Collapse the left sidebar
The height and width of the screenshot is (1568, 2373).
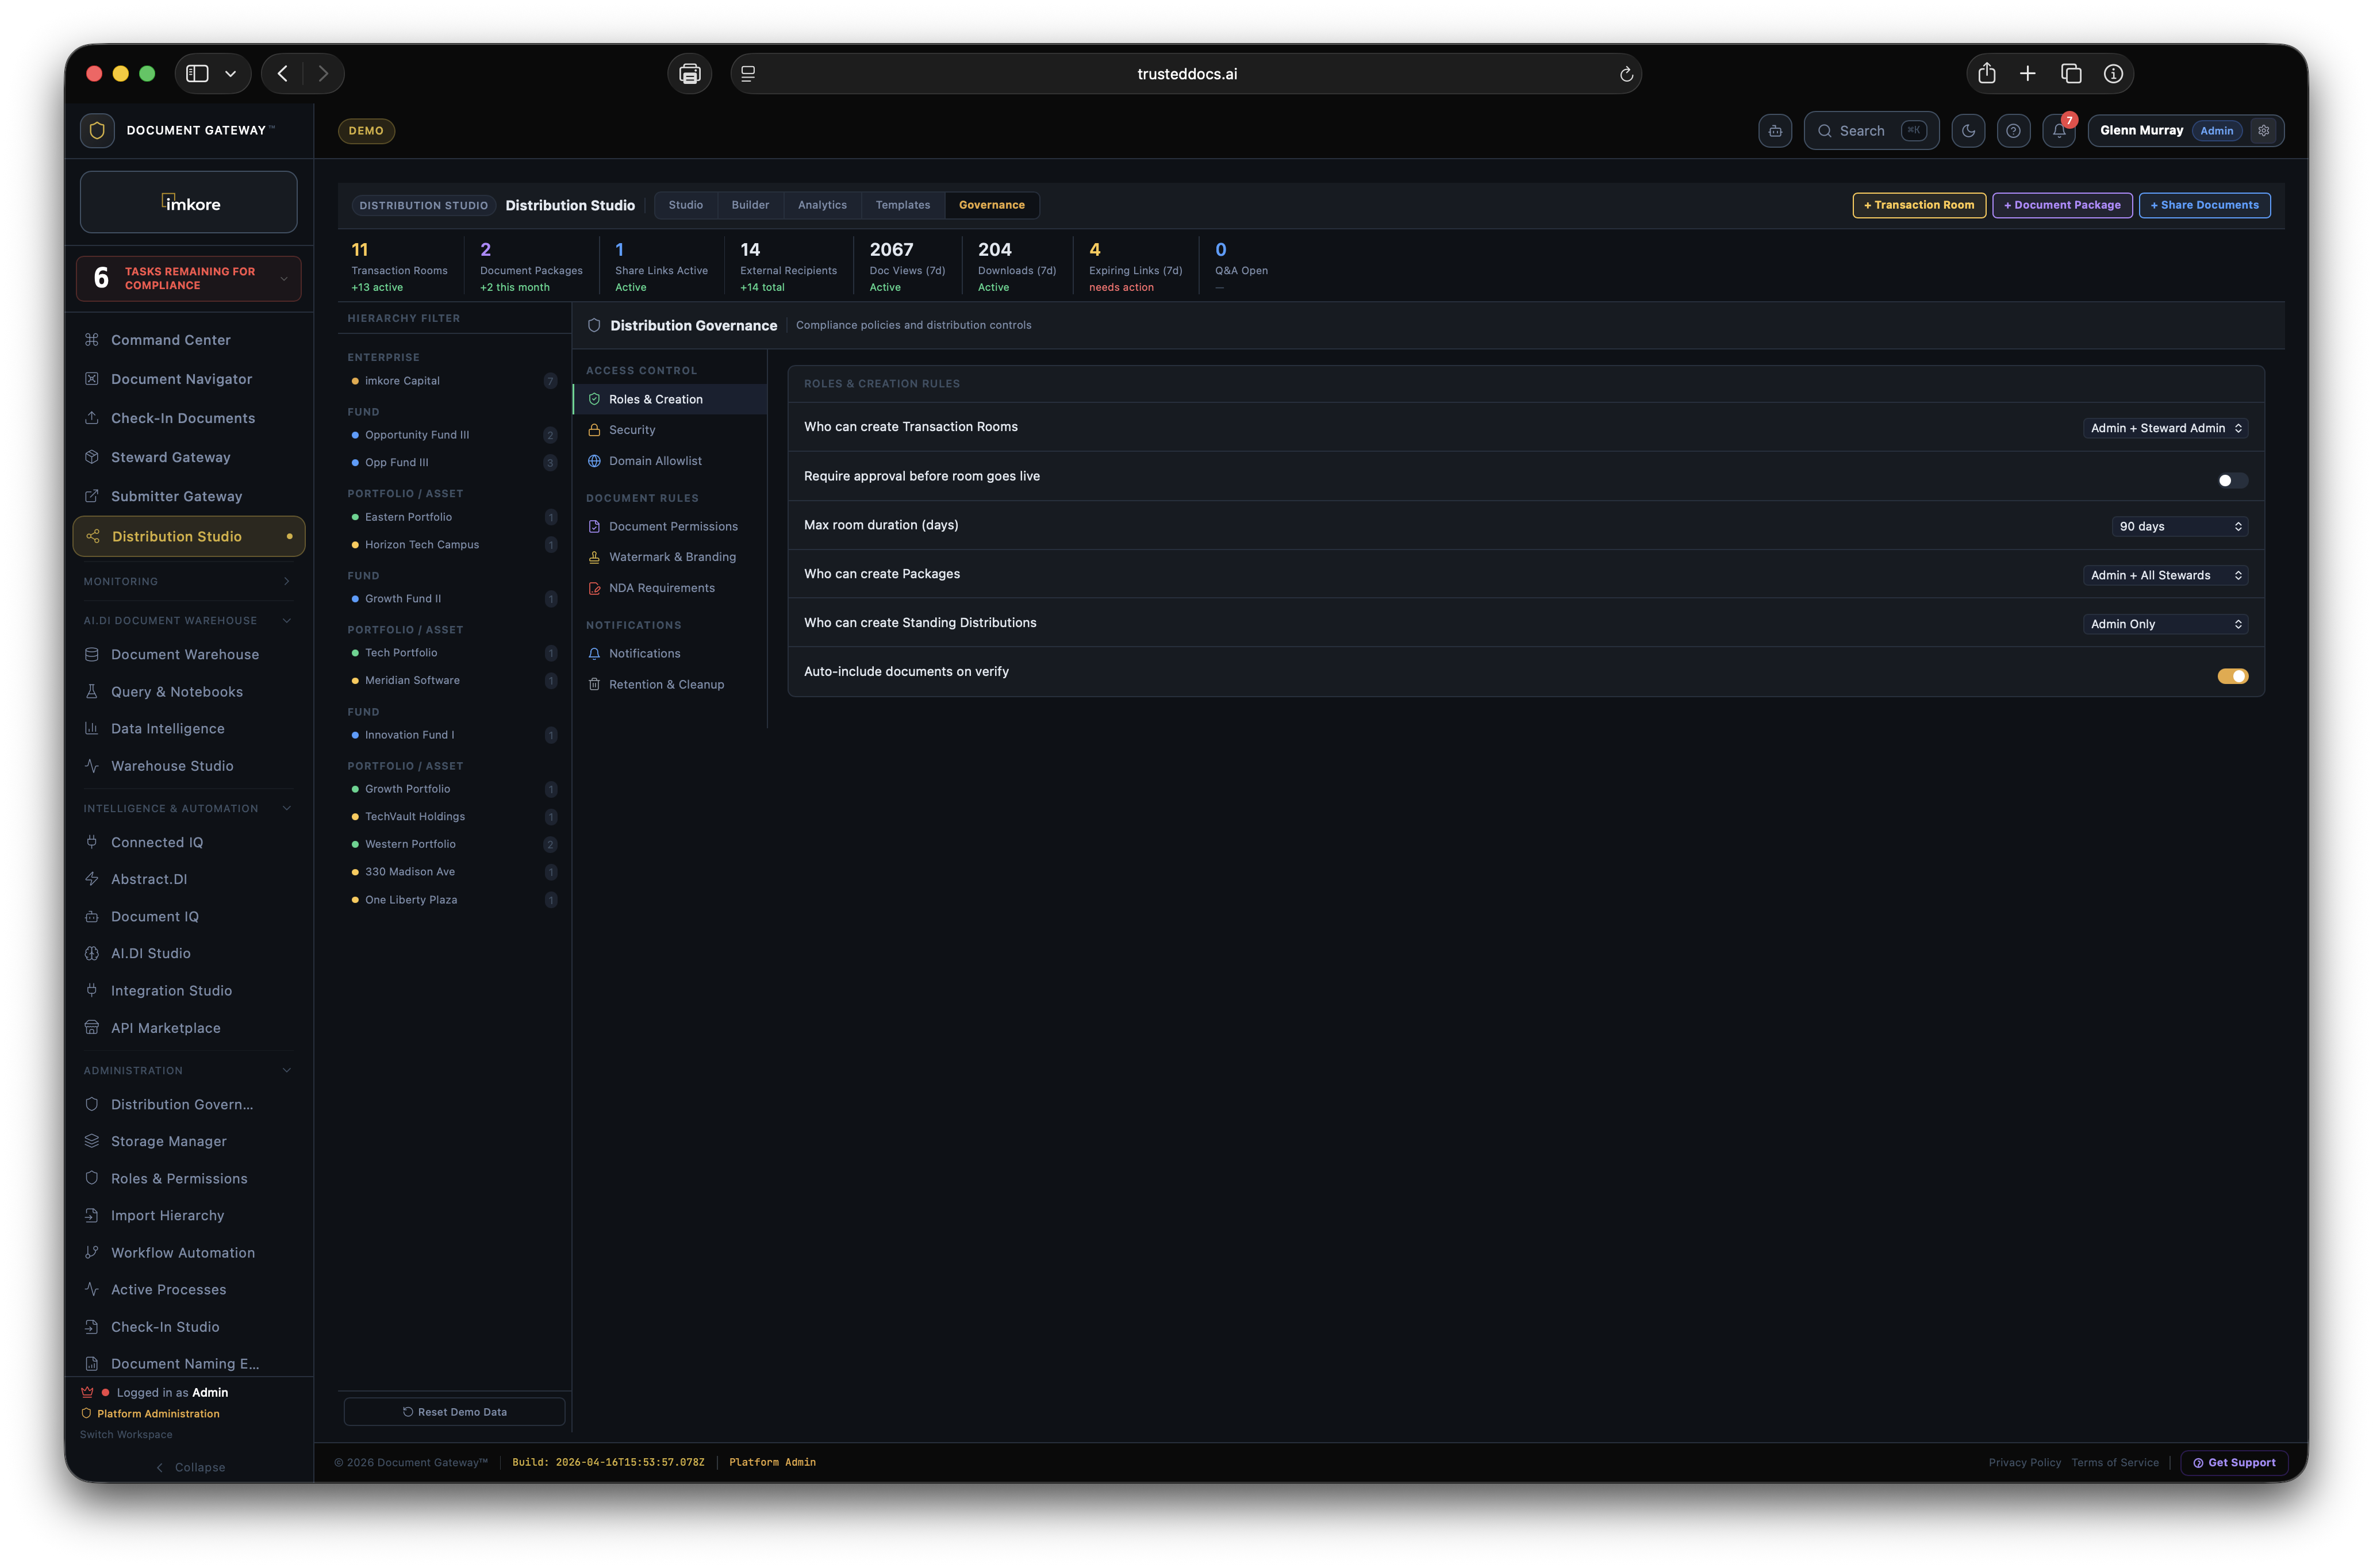pyautogui.click(x=190, y=1468)
